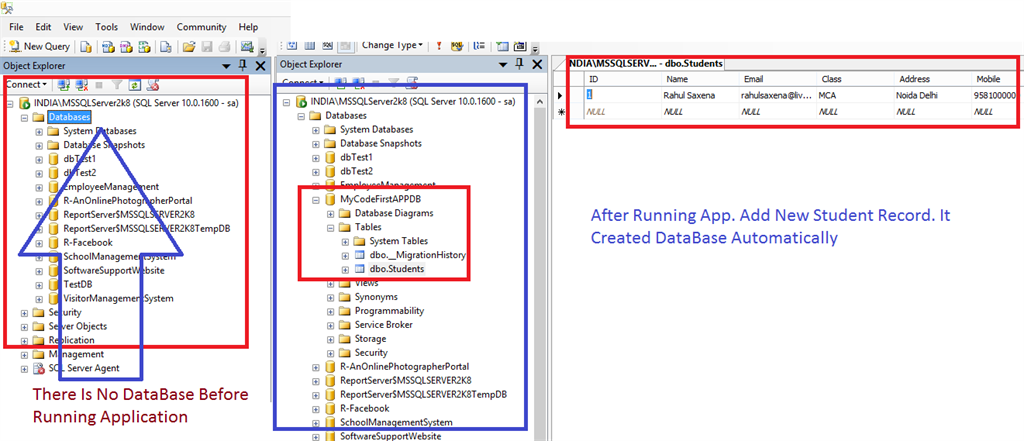Execute SQL with the red exclamation icon
The height and width of the screenshot is (441, 1024).
(x=438, y=45)
